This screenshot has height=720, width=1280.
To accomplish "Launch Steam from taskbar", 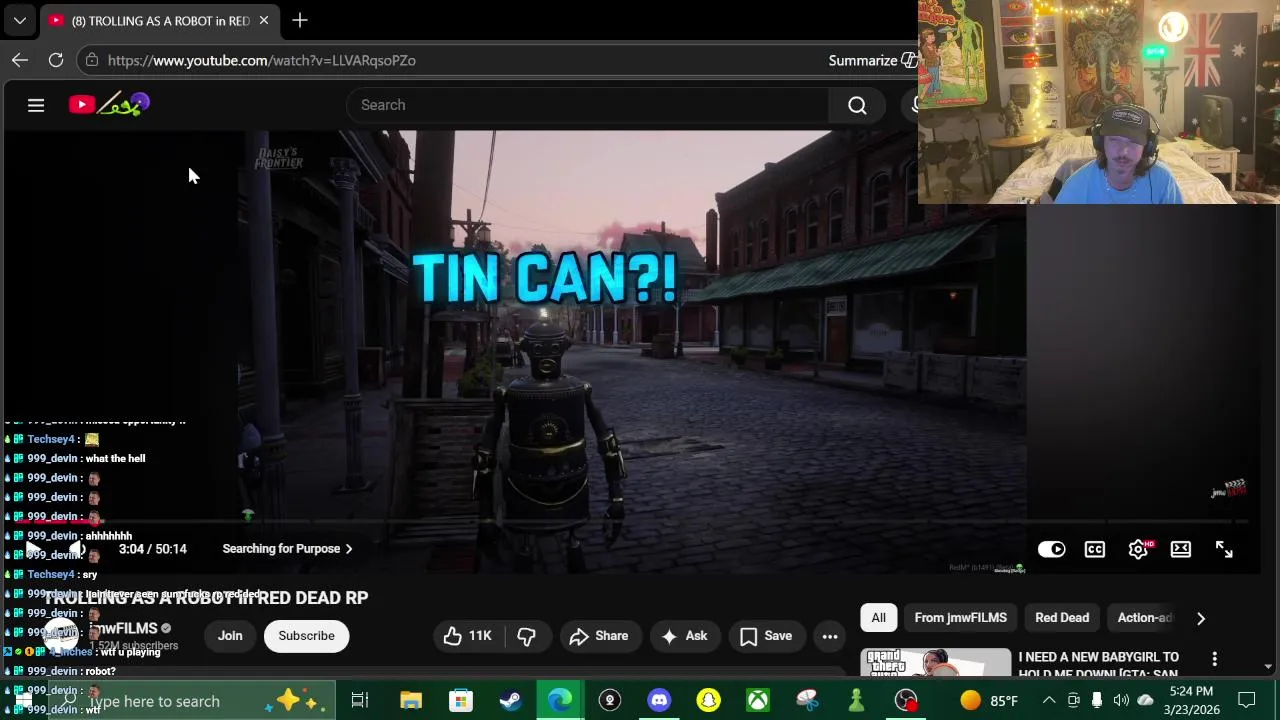I will pyautogui.click(x=510, y=701).
